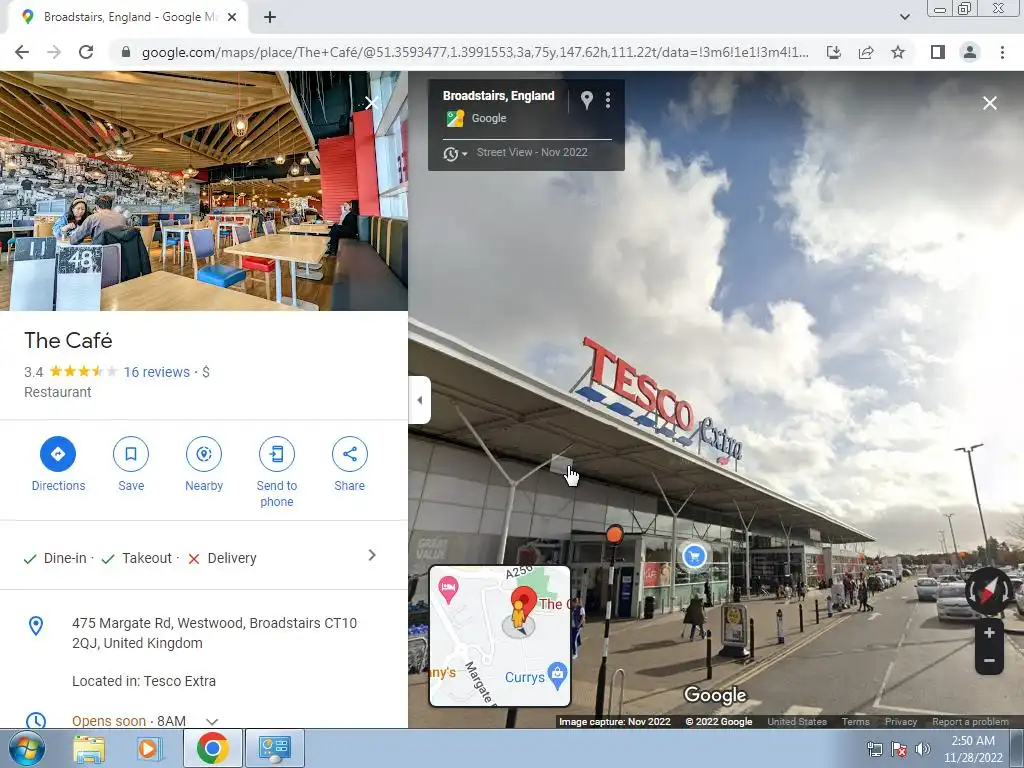1024x768 pixels.
Task: Open a new browser tab
Action: [x=270, y=18]
